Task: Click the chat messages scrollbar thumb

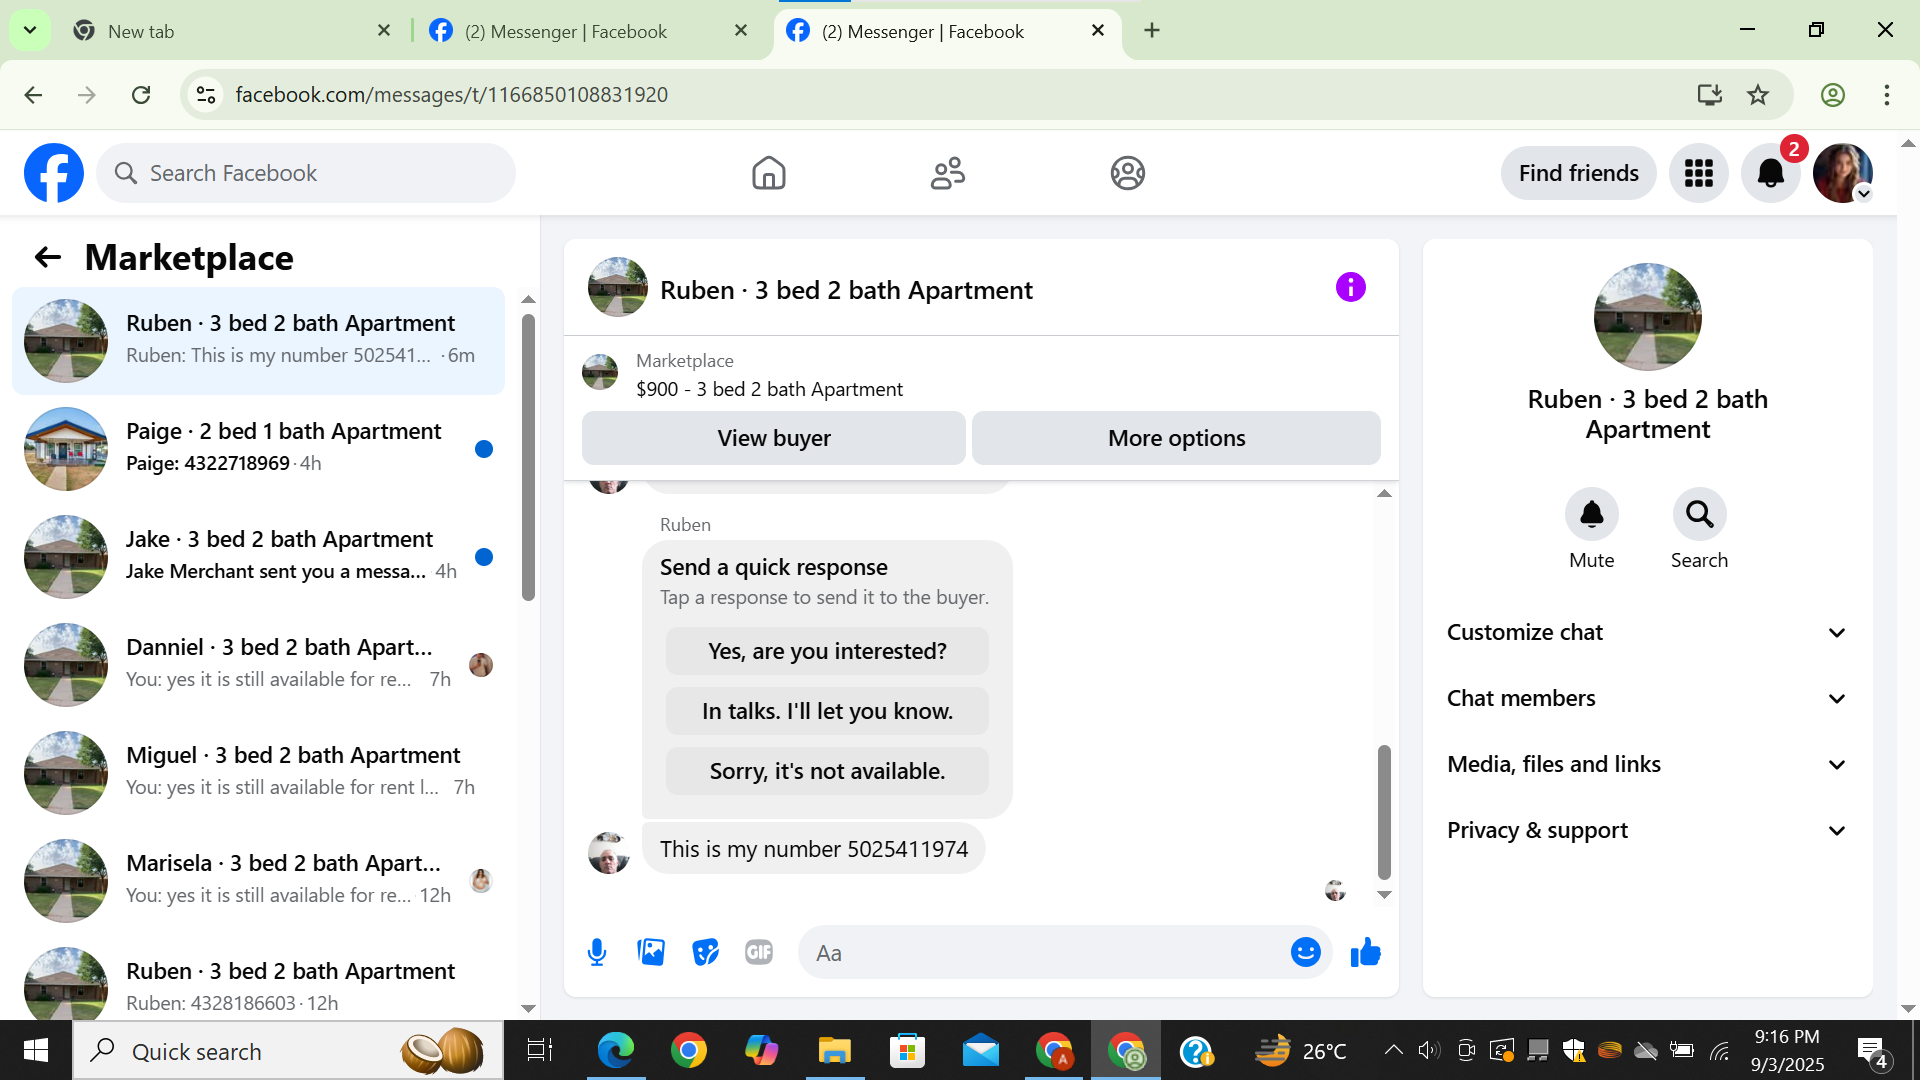Action: tap(1384, 811)
